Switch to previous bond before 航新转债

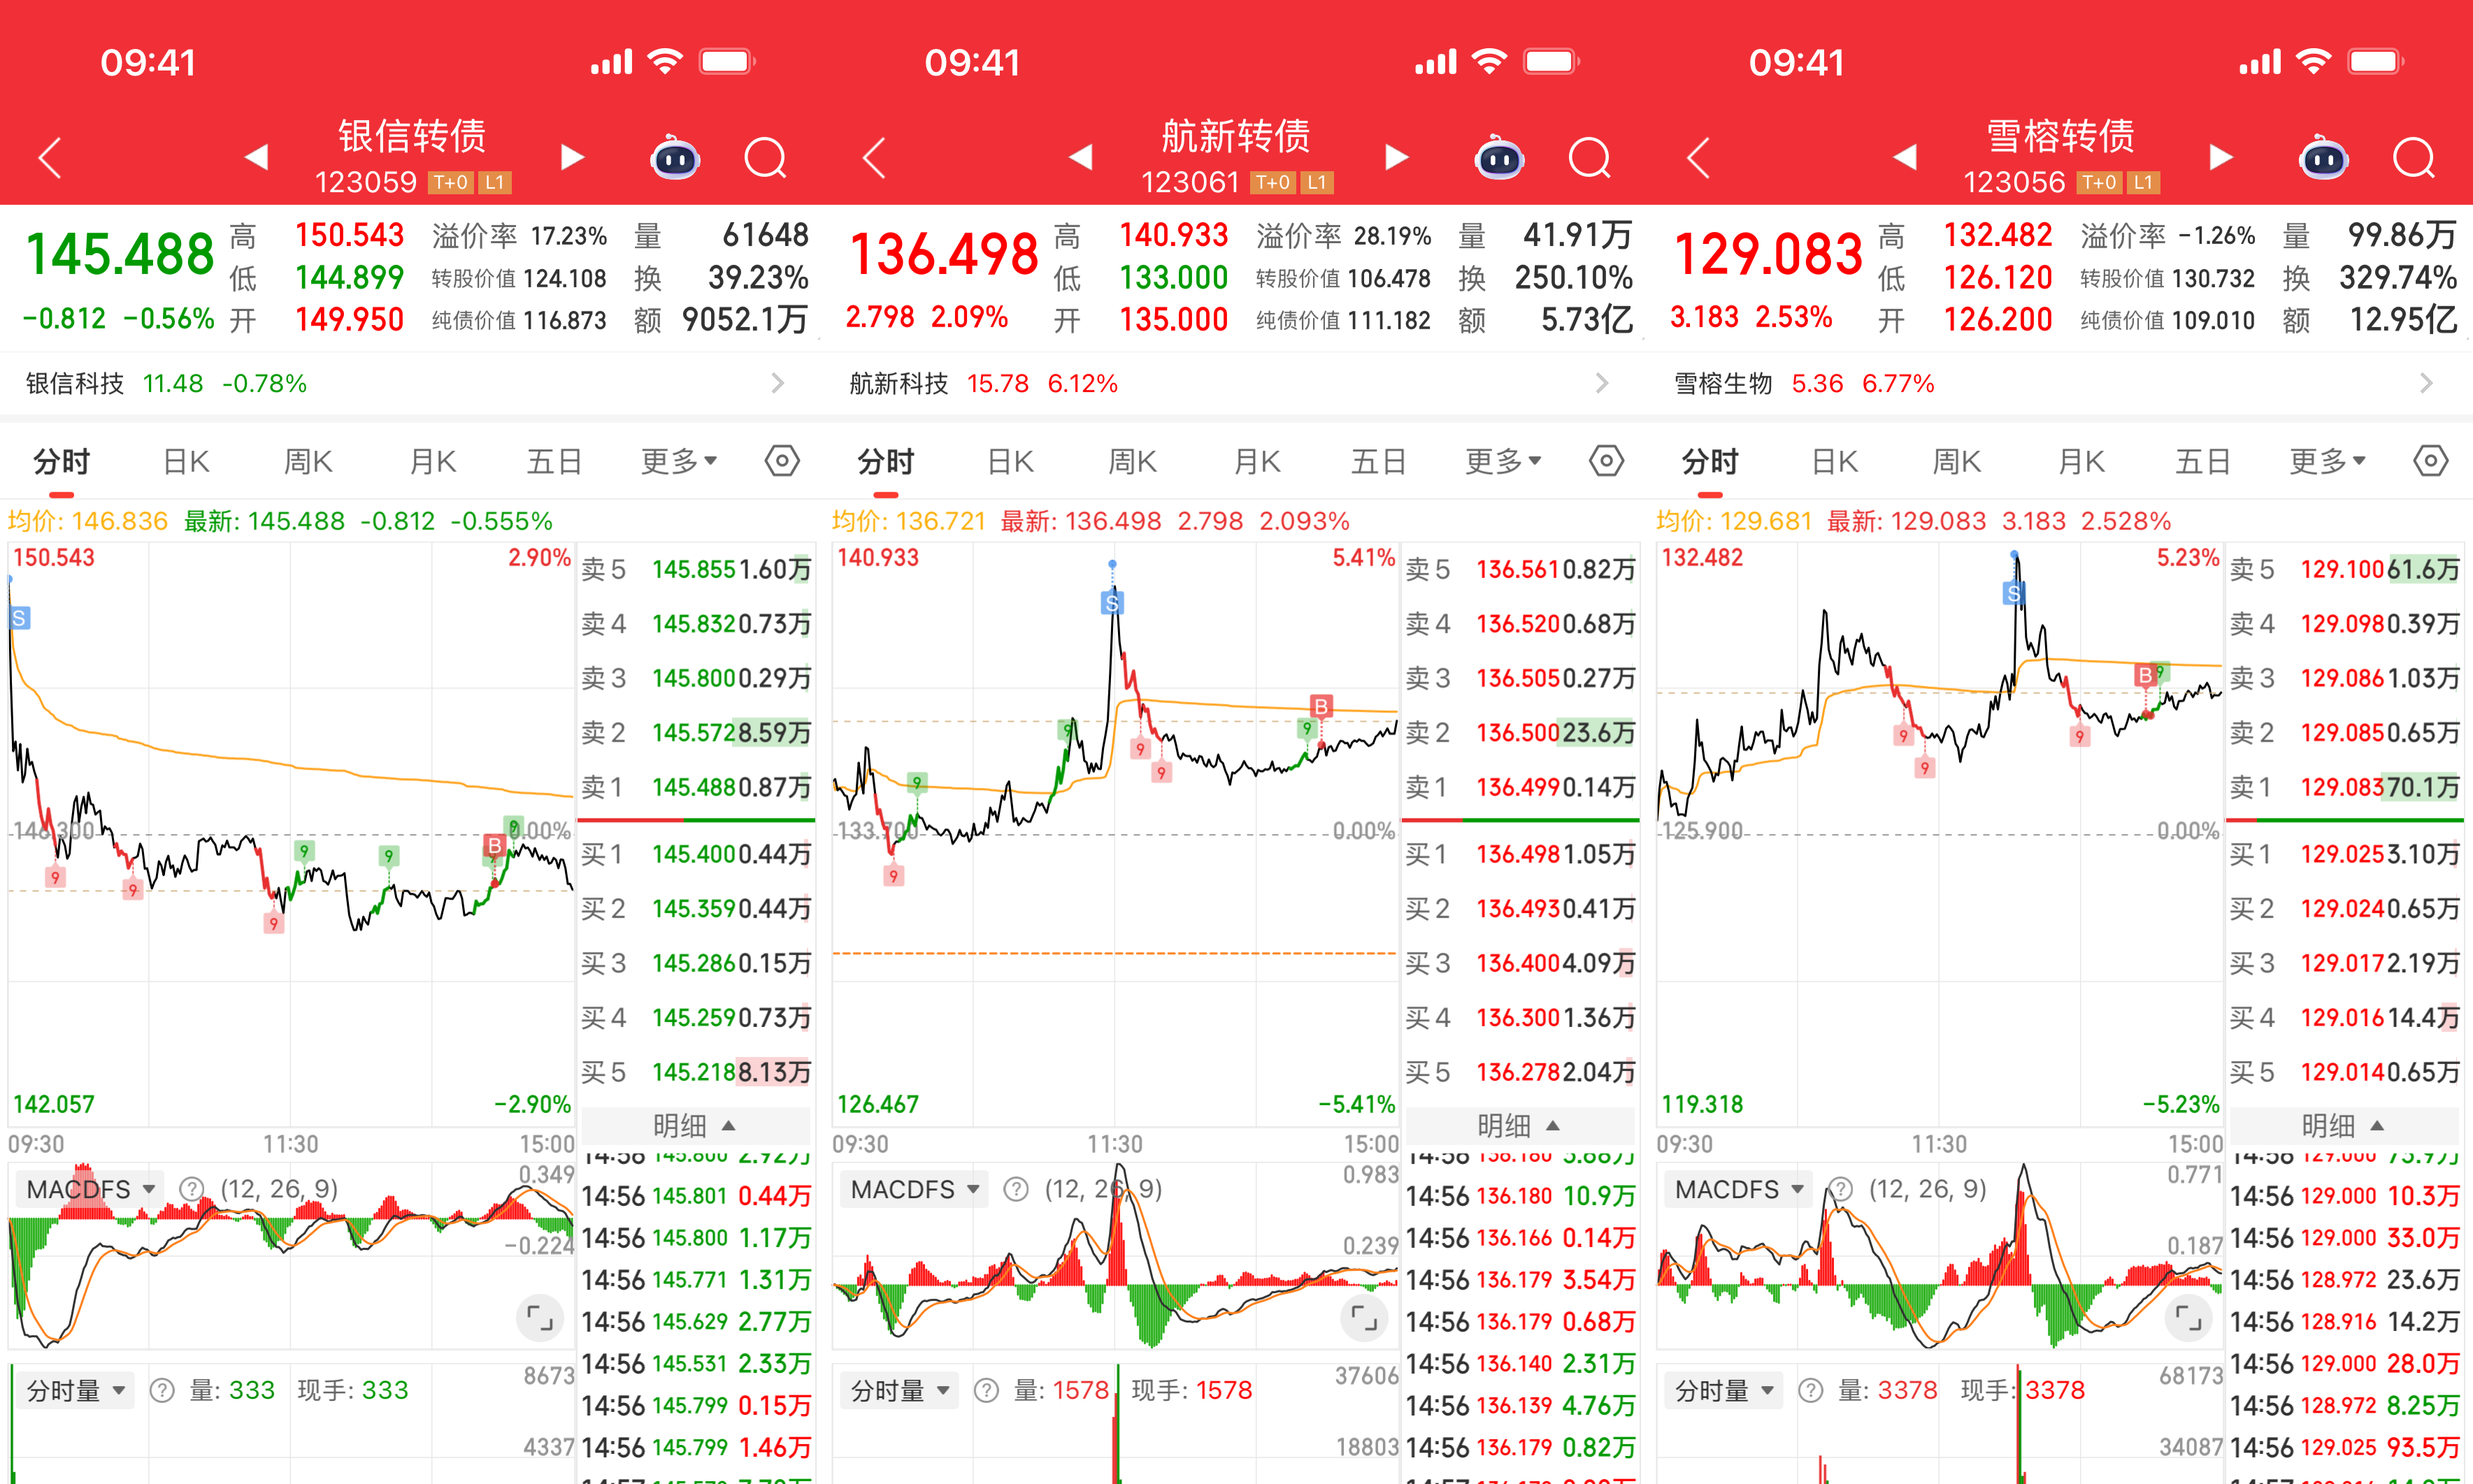pyautogui.click(x=1081, y=158)
